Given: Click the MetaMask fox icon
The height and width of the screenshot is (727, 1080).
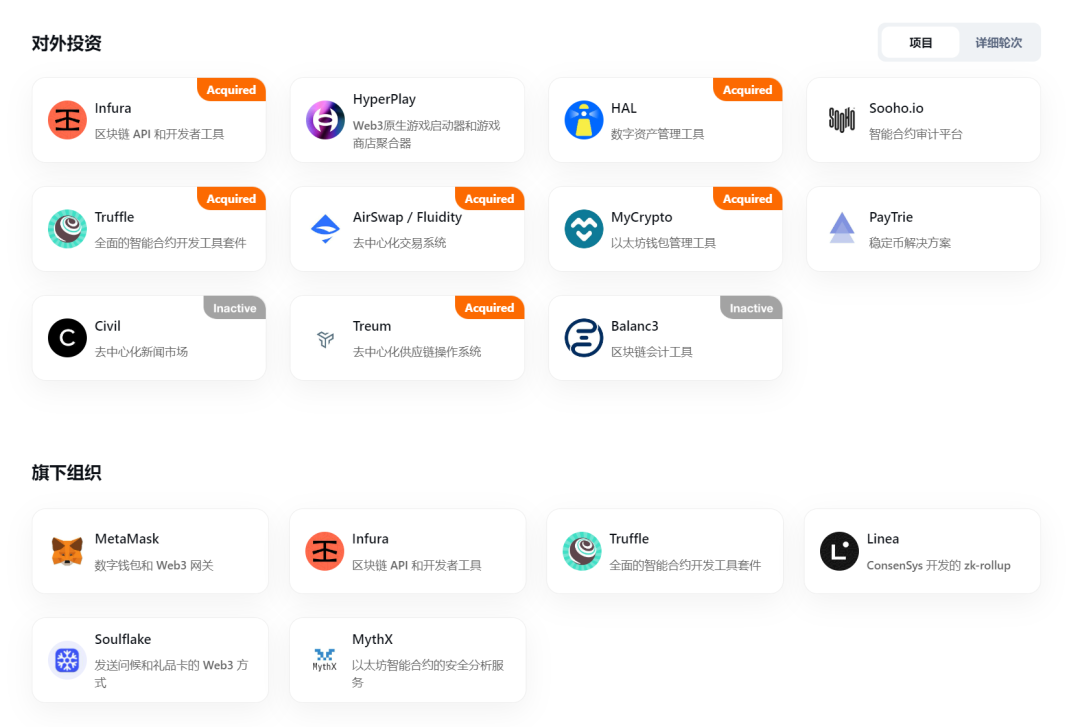Looking at the screenshot, I should click(x=68, y=551).
